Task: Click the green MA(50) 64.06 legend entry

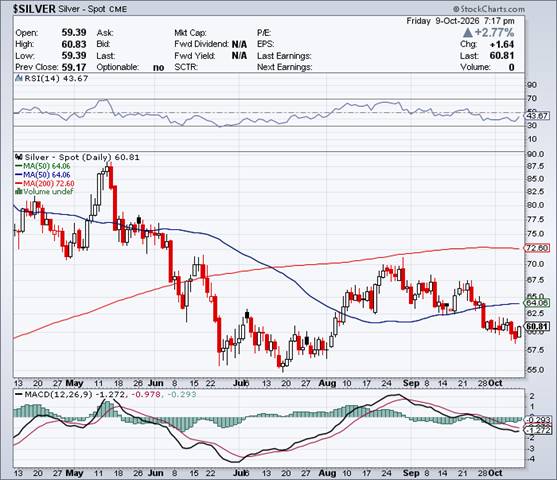Action: pyautogui.click(x=46, y=166)
